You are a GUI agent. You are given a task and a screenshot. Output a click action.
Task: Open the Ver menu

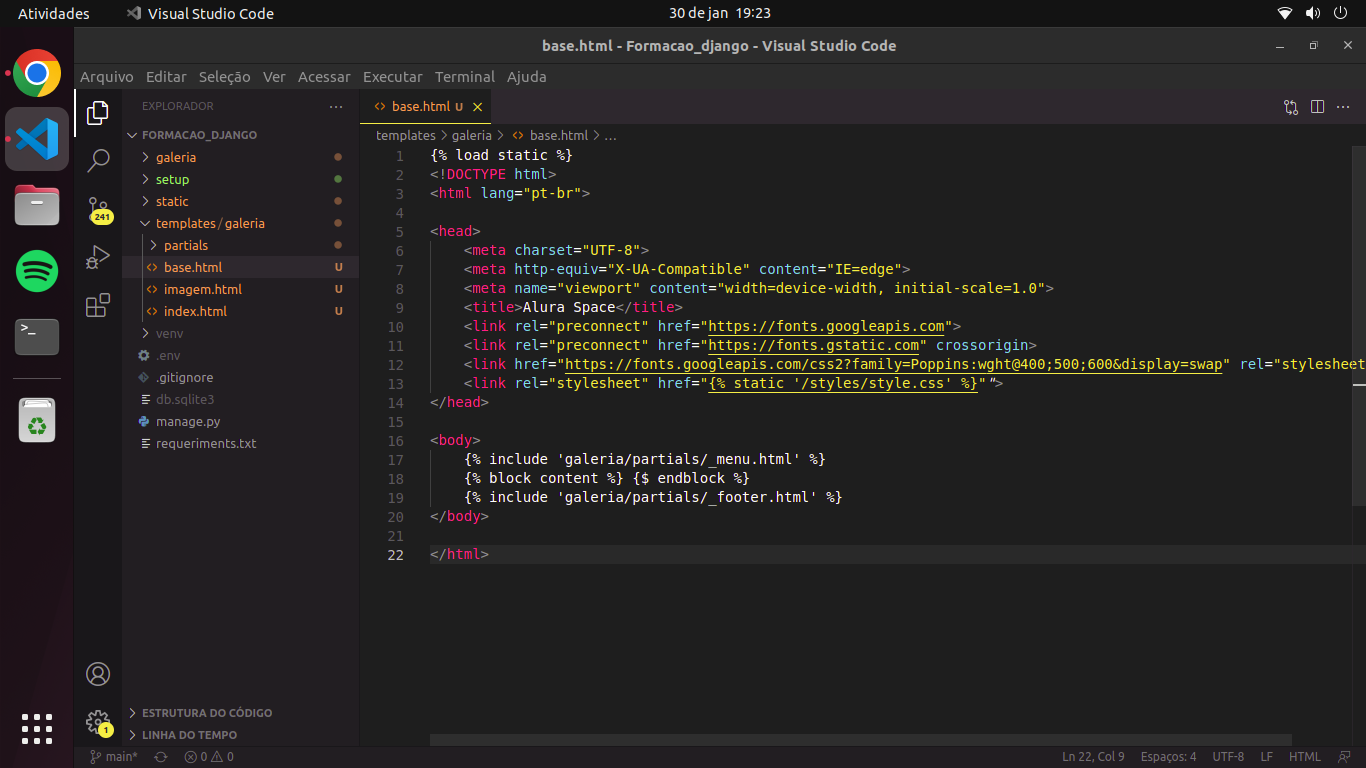tap(274, 77)
